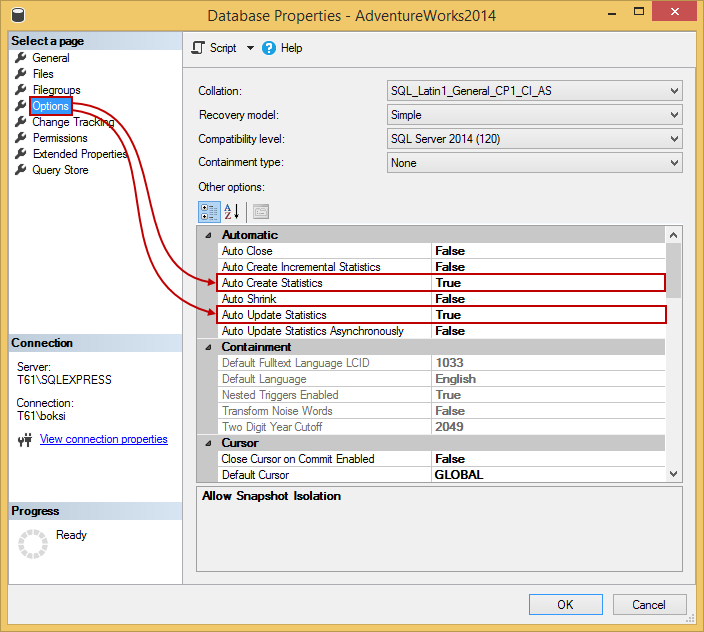Open the Files page
704x632 pixels.
pyautogui.click(x=43, y=74)
